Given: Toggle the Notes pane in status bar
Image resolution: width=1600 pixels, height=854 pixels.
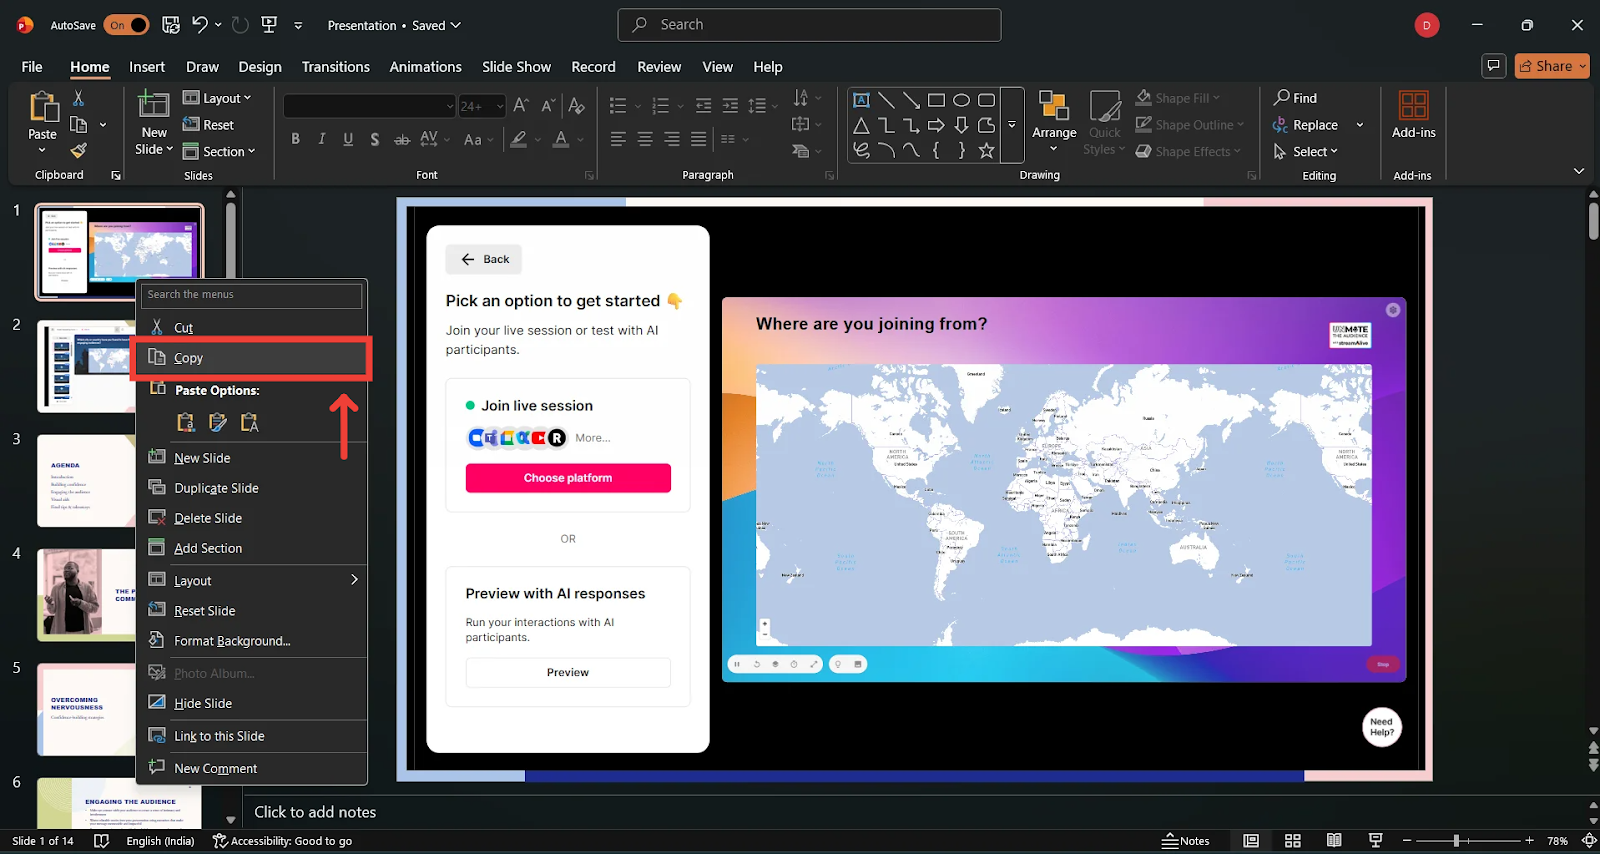Looking at the screenshot, I should [x=1186, y=841].
